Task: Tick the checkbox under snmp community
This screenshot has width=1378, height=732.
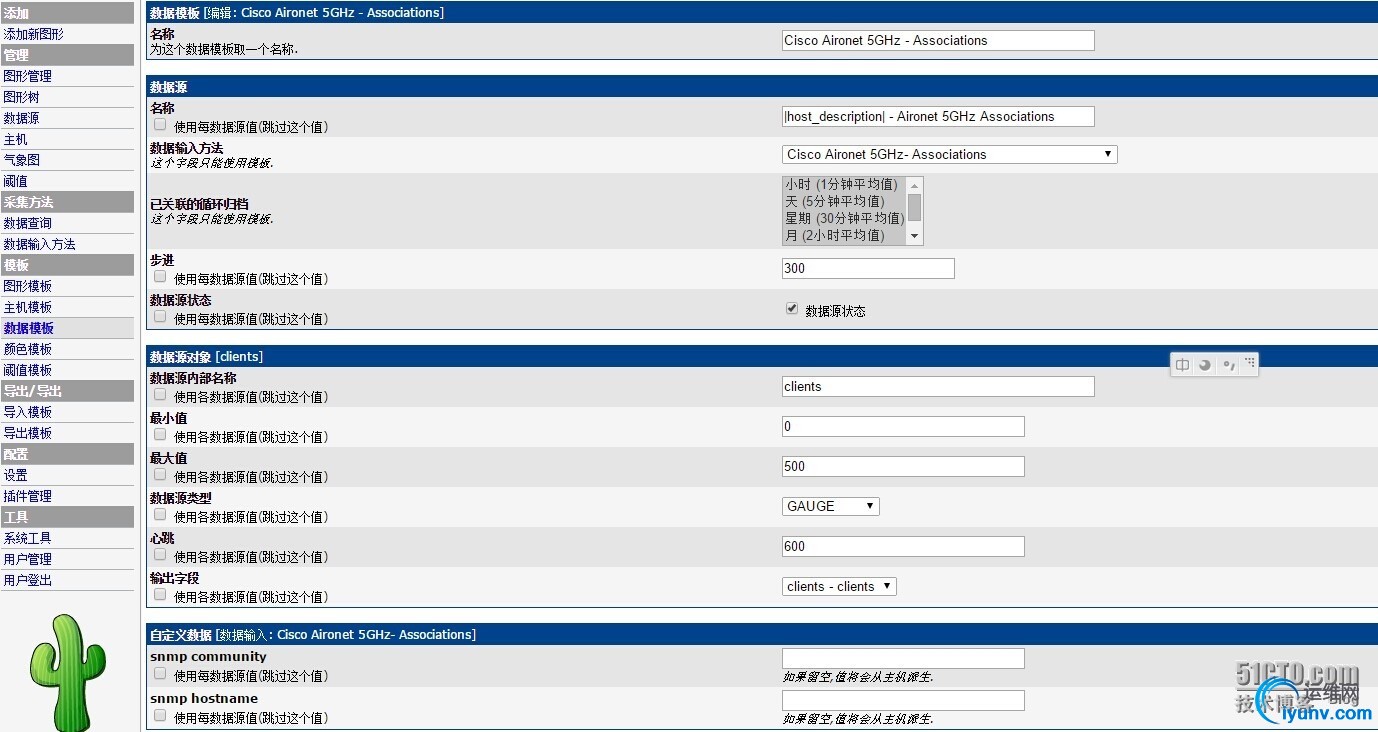Action: tap(160, 674)
